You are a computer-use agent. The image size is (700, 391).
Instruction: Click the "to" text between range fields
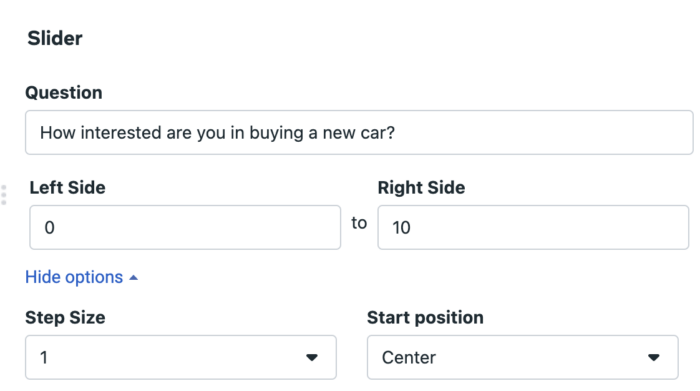pos(359,223)
